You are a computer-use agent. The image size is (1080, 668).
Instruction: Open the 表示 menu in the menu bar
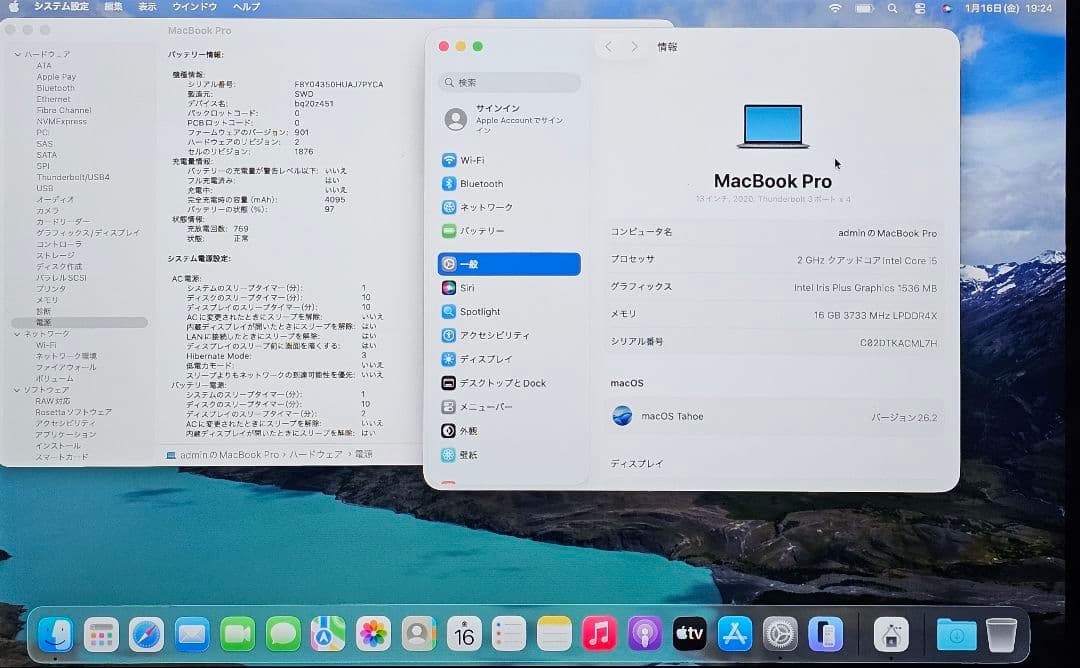(x=146, y=7)
